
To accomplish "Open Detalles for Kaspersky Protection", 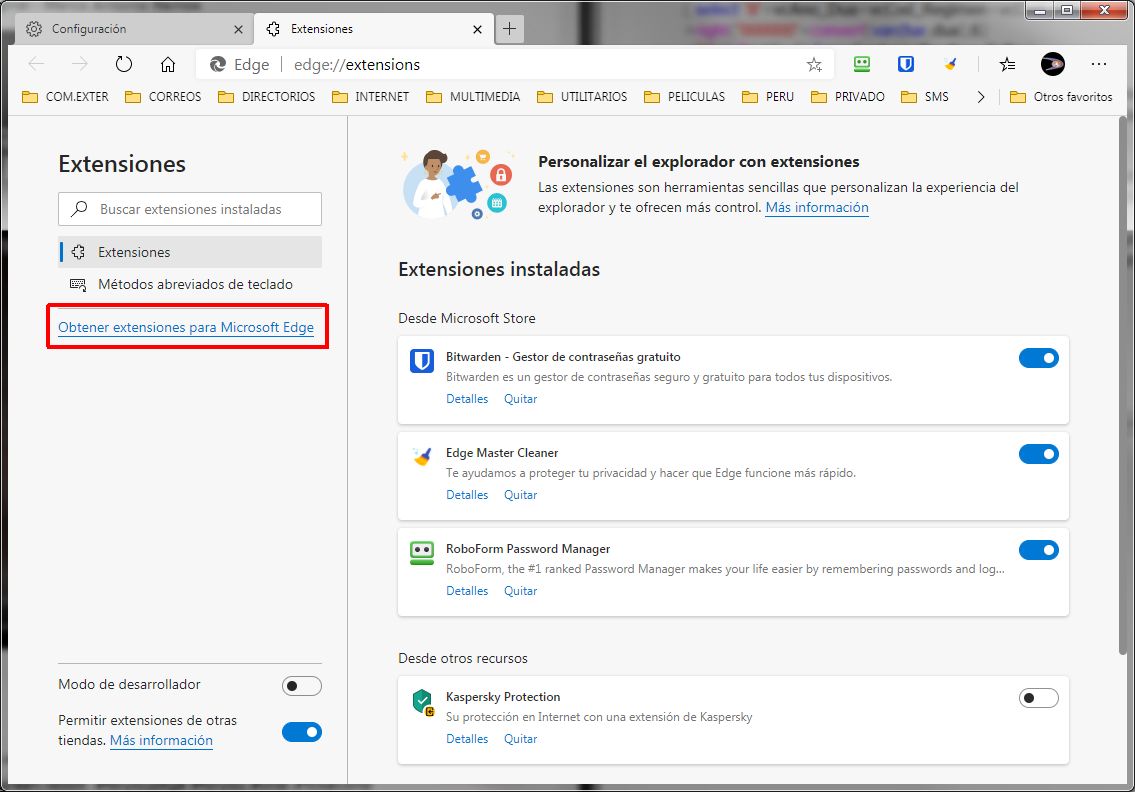I will (467, 739).
